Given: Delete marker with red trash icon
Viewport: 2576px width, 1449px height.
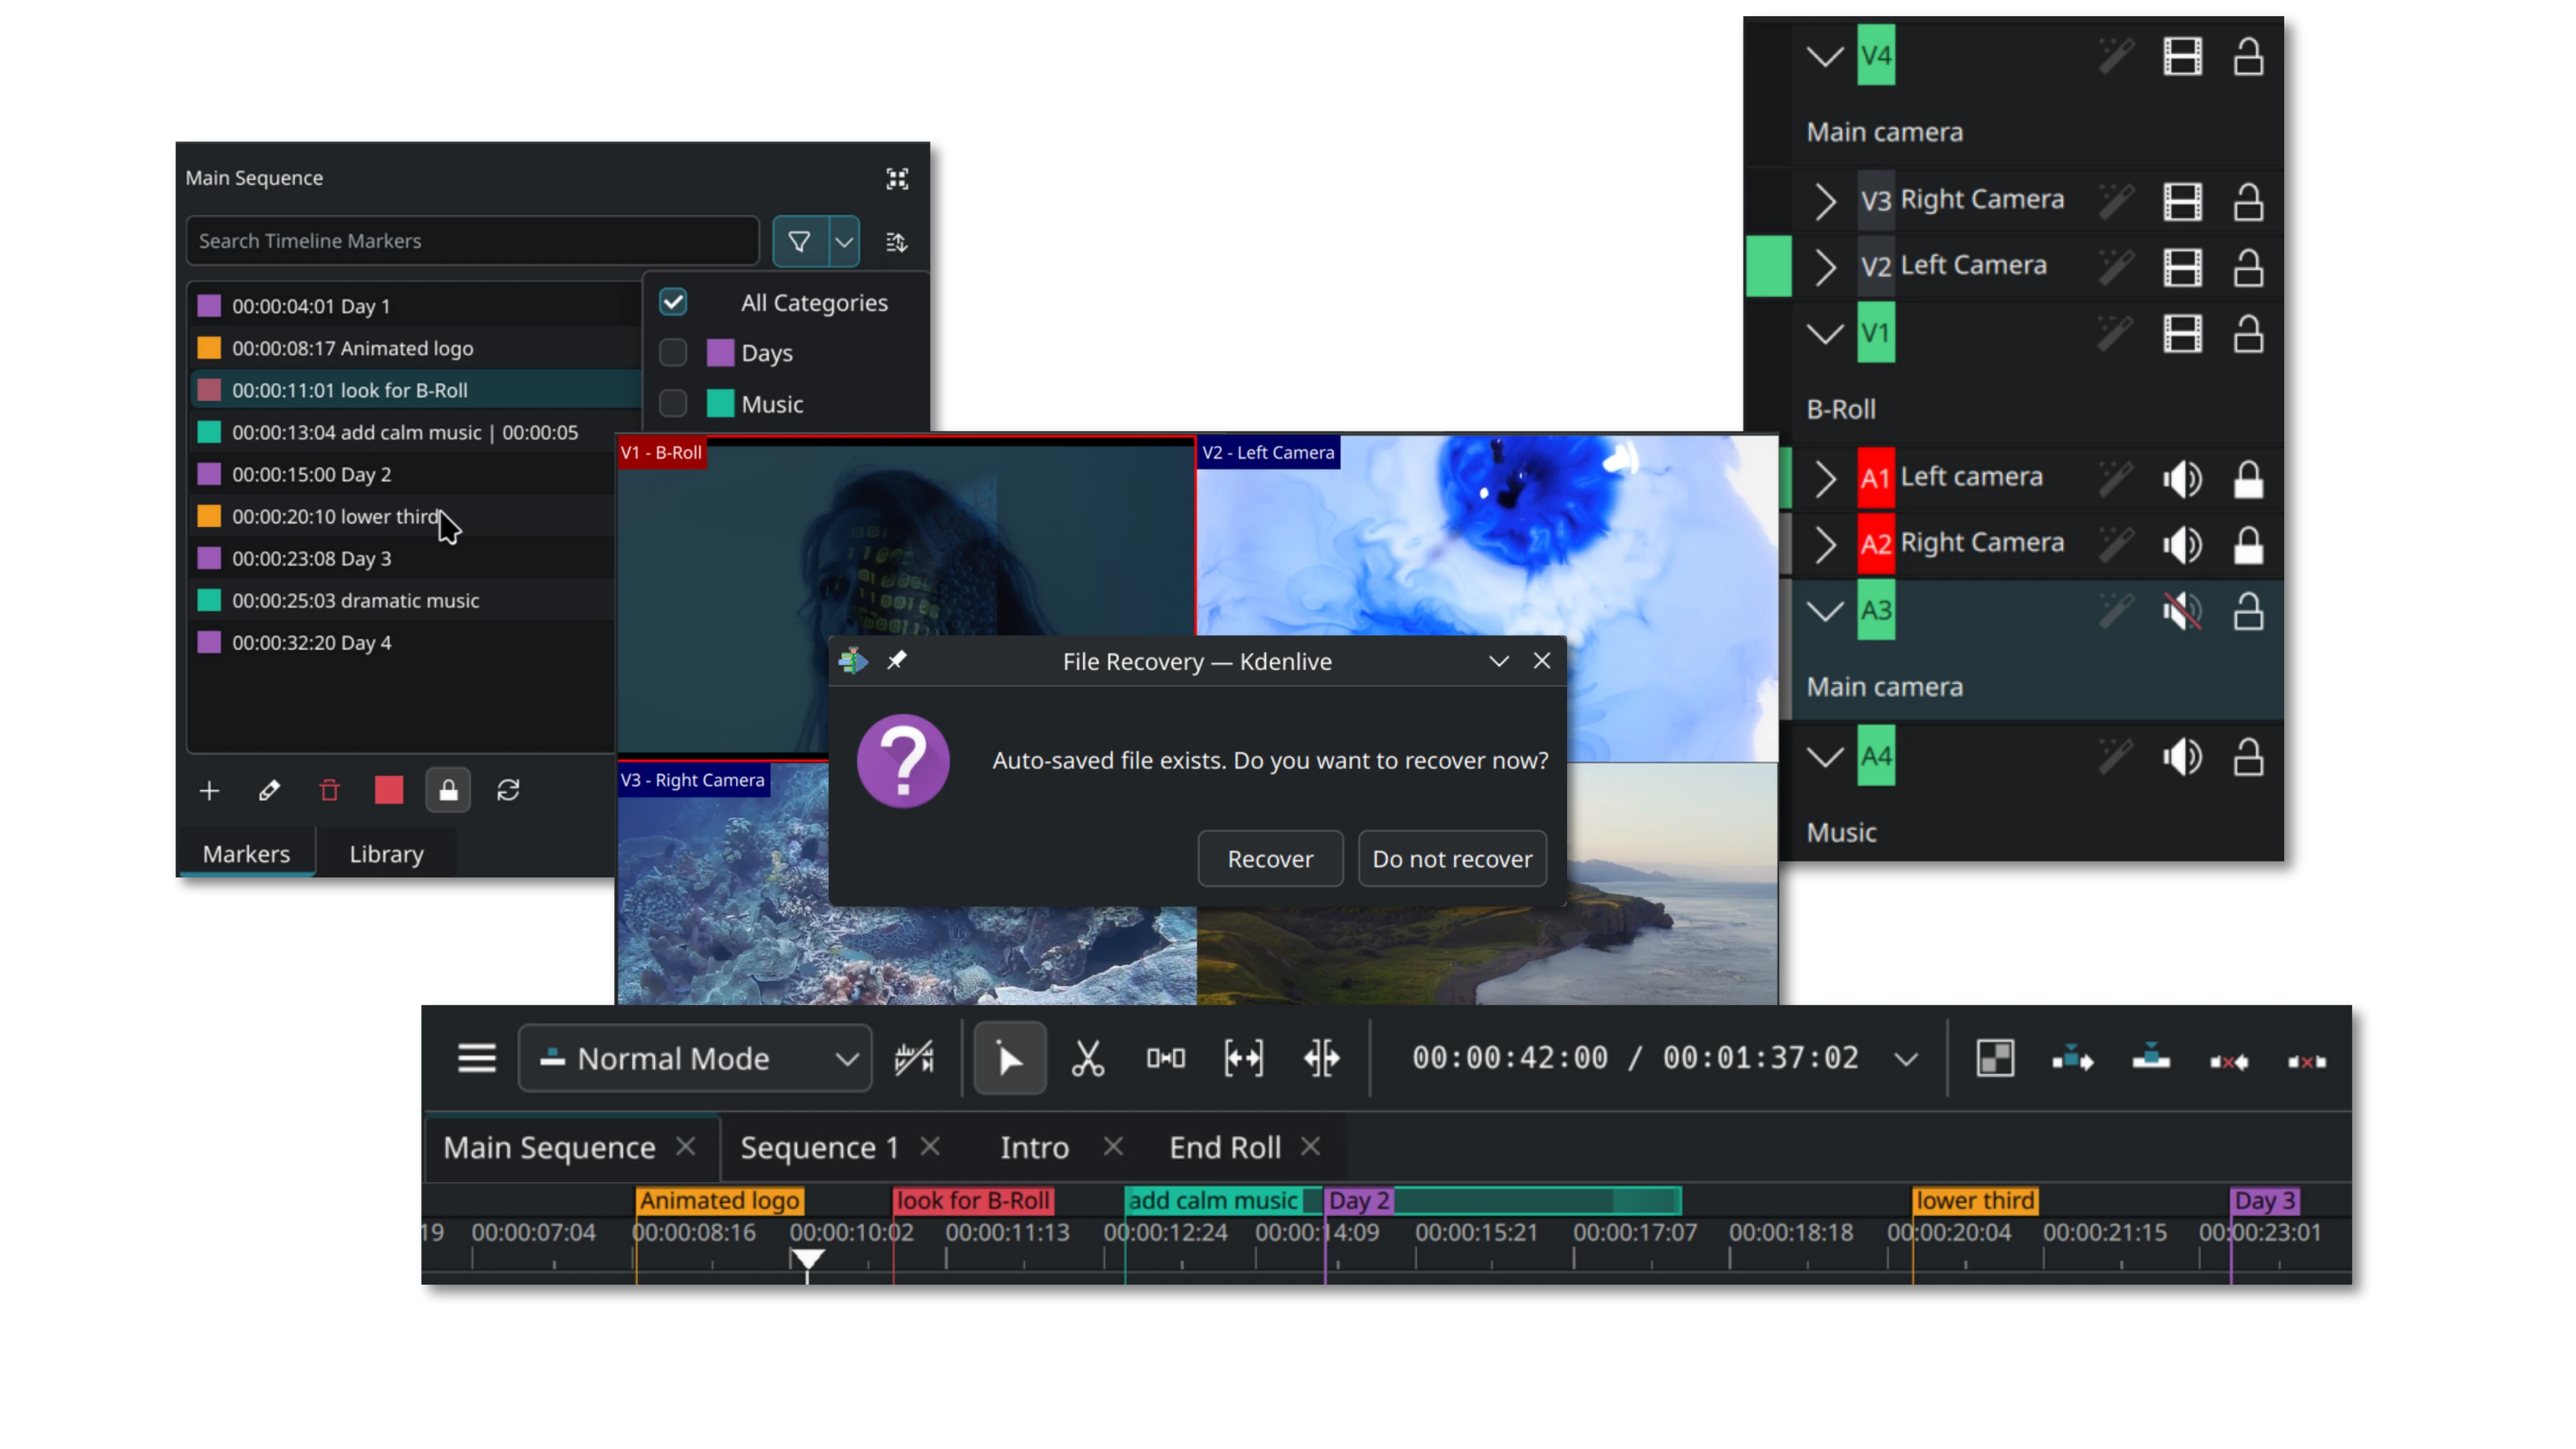Looking at the screenshot, I should click(329, 791).
